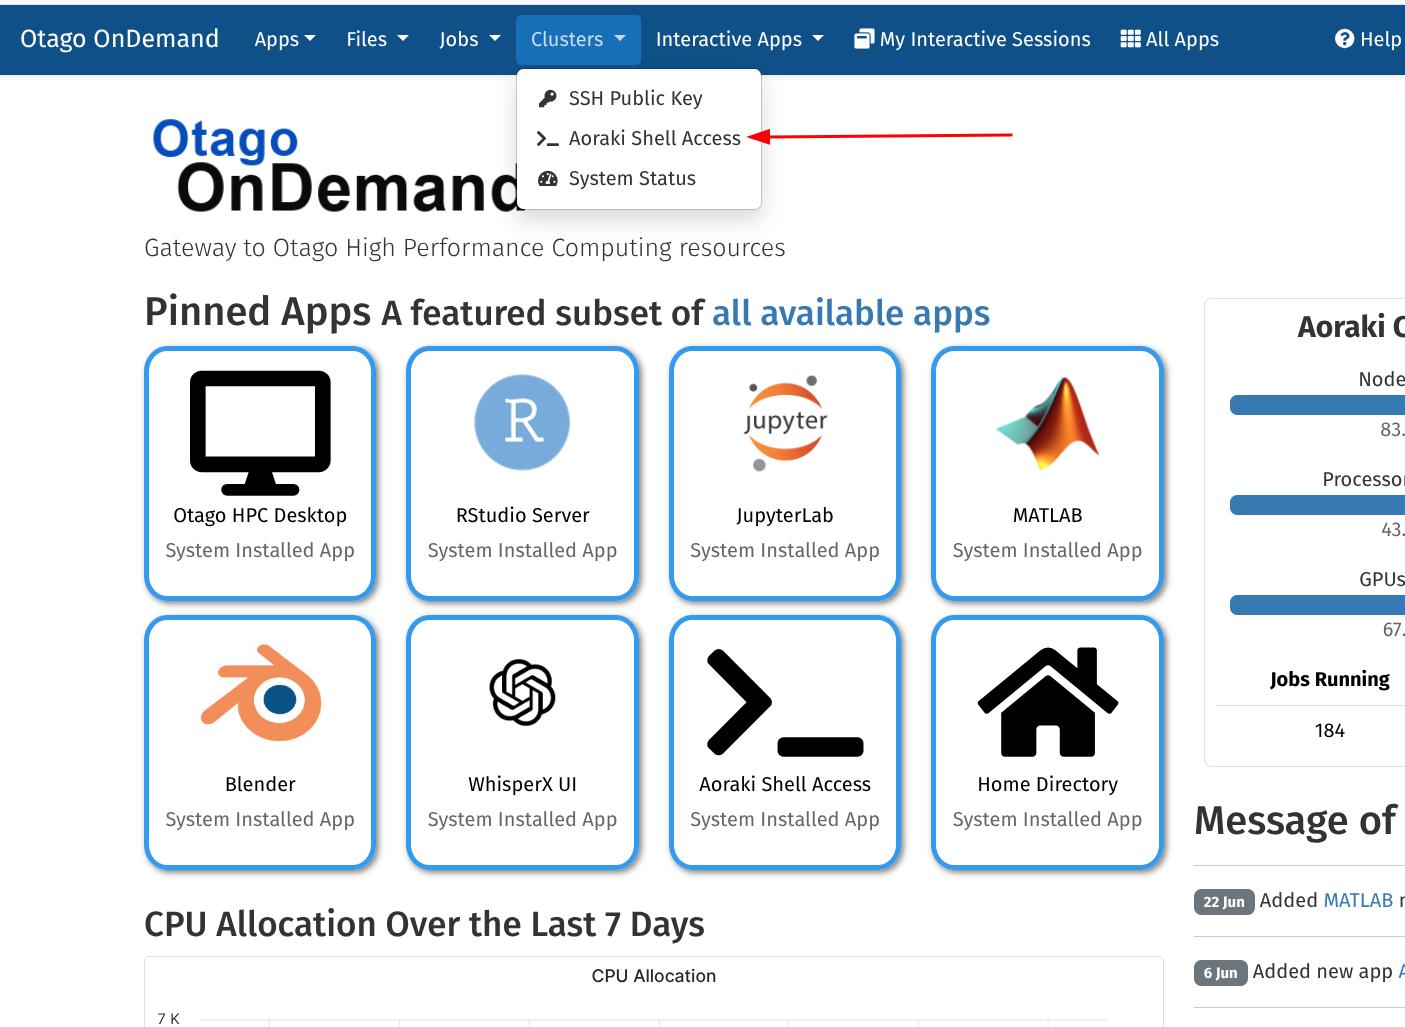Expand the Apps dropdown menu

pyautogui.click(x=284, y=39)
